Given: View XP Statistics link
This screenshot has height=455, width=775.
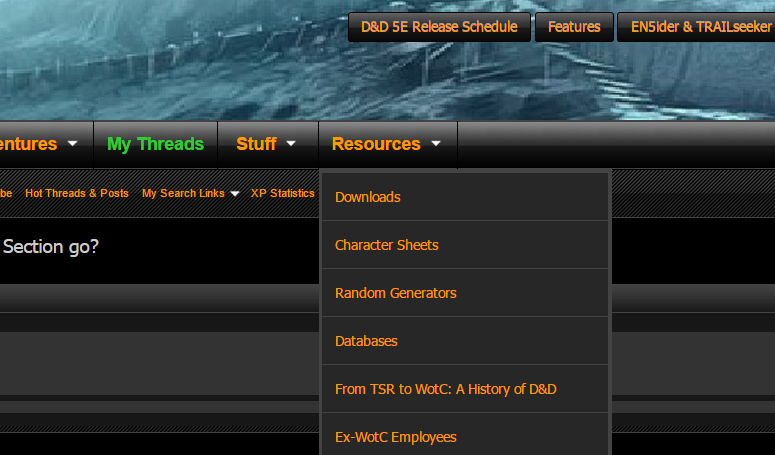Looking at the screenshot, I should 283,193.
